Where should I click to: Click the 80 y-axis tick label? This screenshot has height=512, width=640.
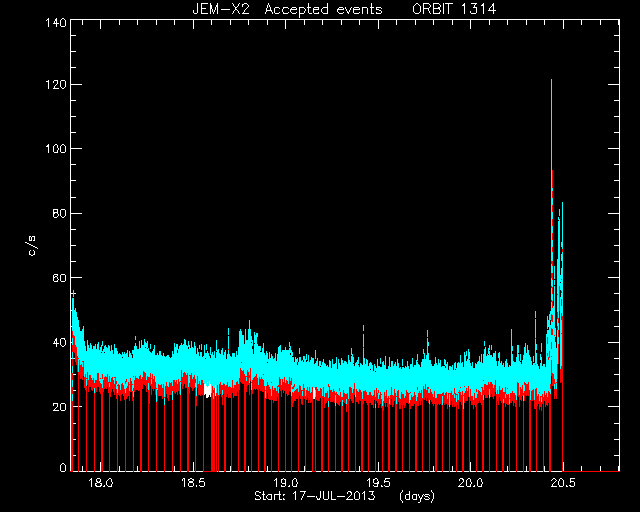coord(59,214)
